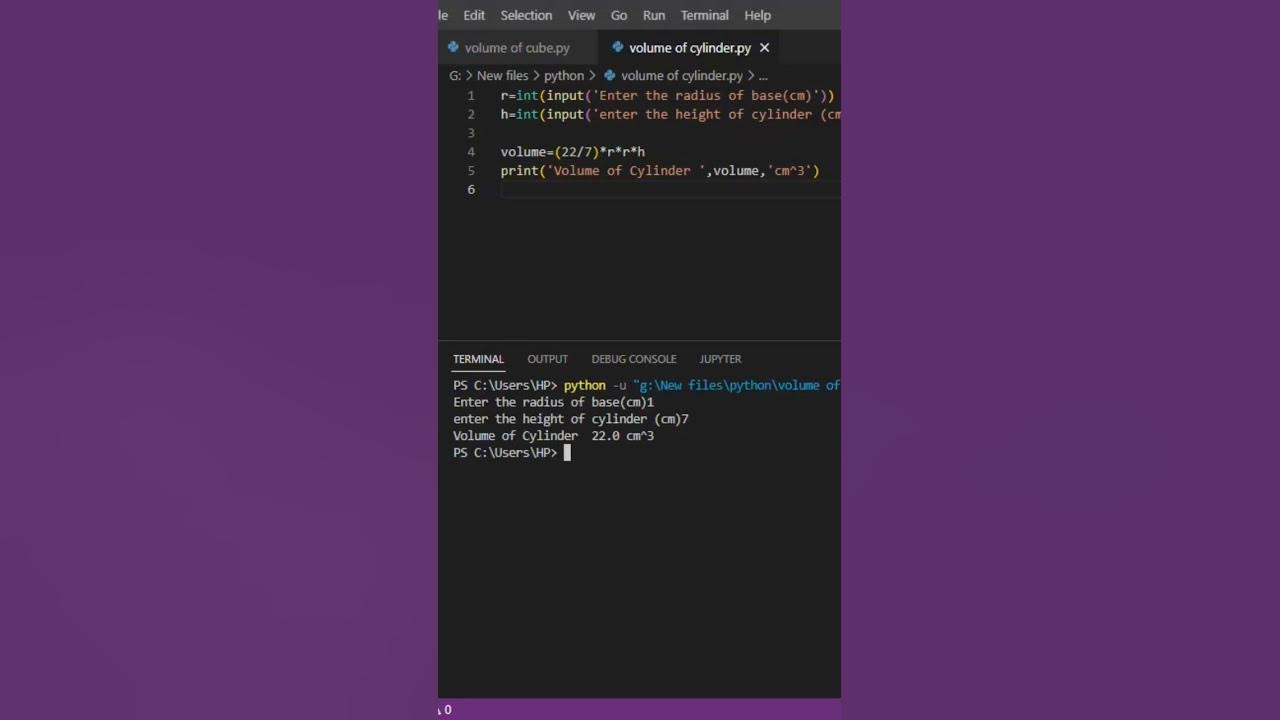This screenshot has width=1280, height=720.
Task: Open the Terminal menu
Action: 705,15
